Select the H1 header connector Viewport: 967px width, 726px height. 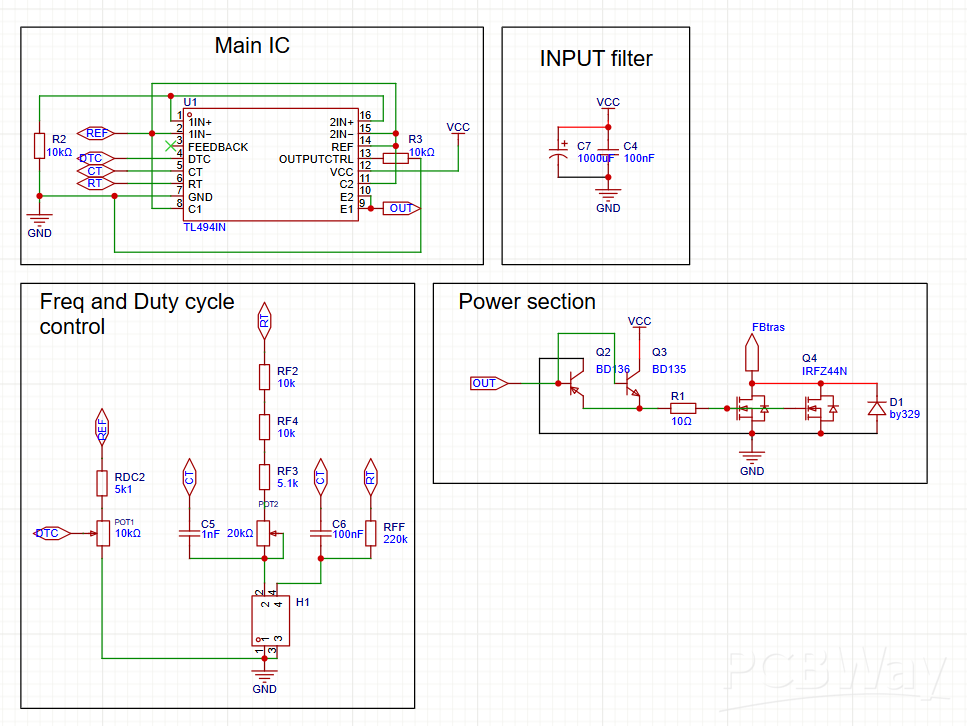click(x=271, y=621)
